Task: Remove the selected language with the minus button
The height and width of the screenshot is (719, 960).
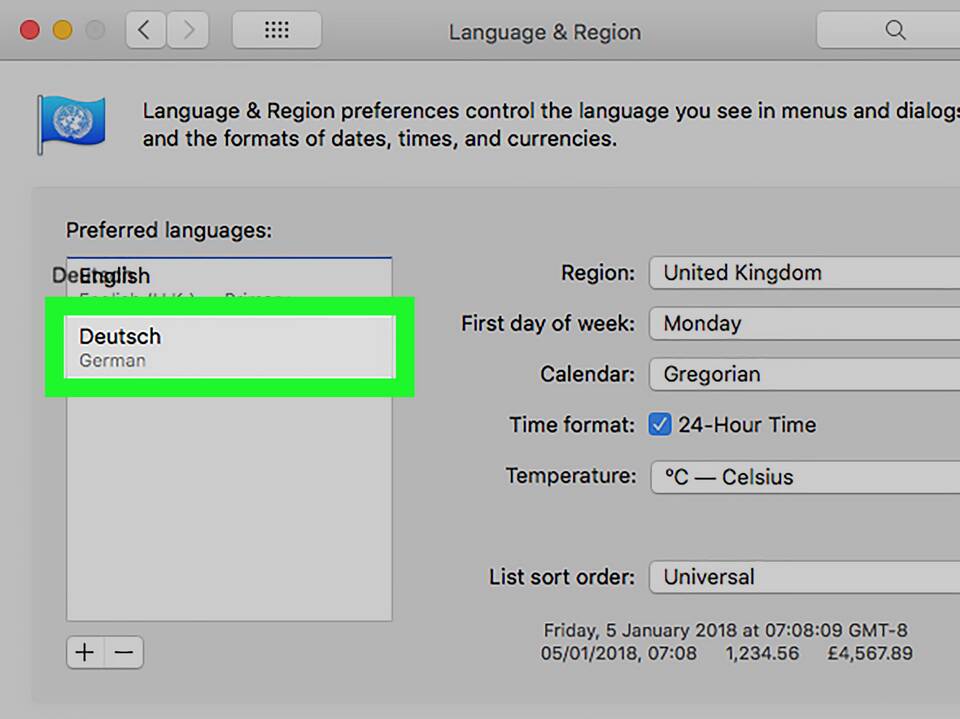Action: point(124,653)
